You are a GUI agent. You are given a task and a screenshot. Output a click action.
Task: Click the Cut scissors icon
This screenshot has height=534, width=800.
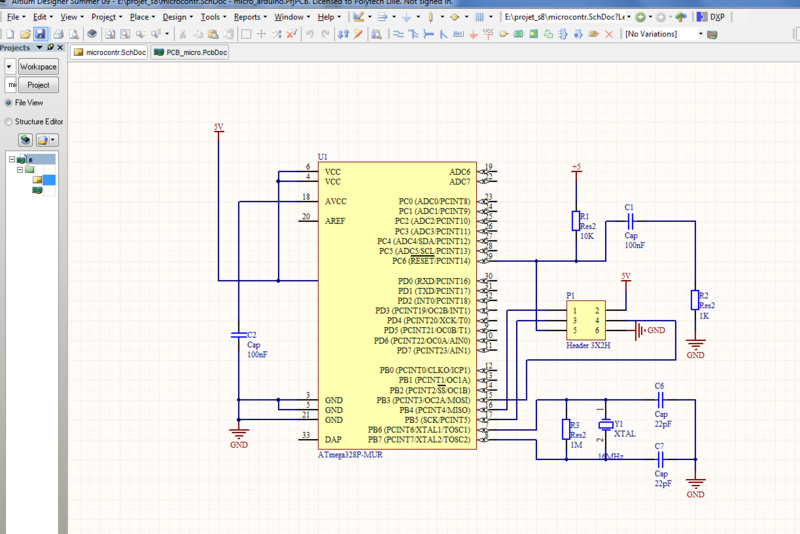pyautogui.click(x=181, y=34)
